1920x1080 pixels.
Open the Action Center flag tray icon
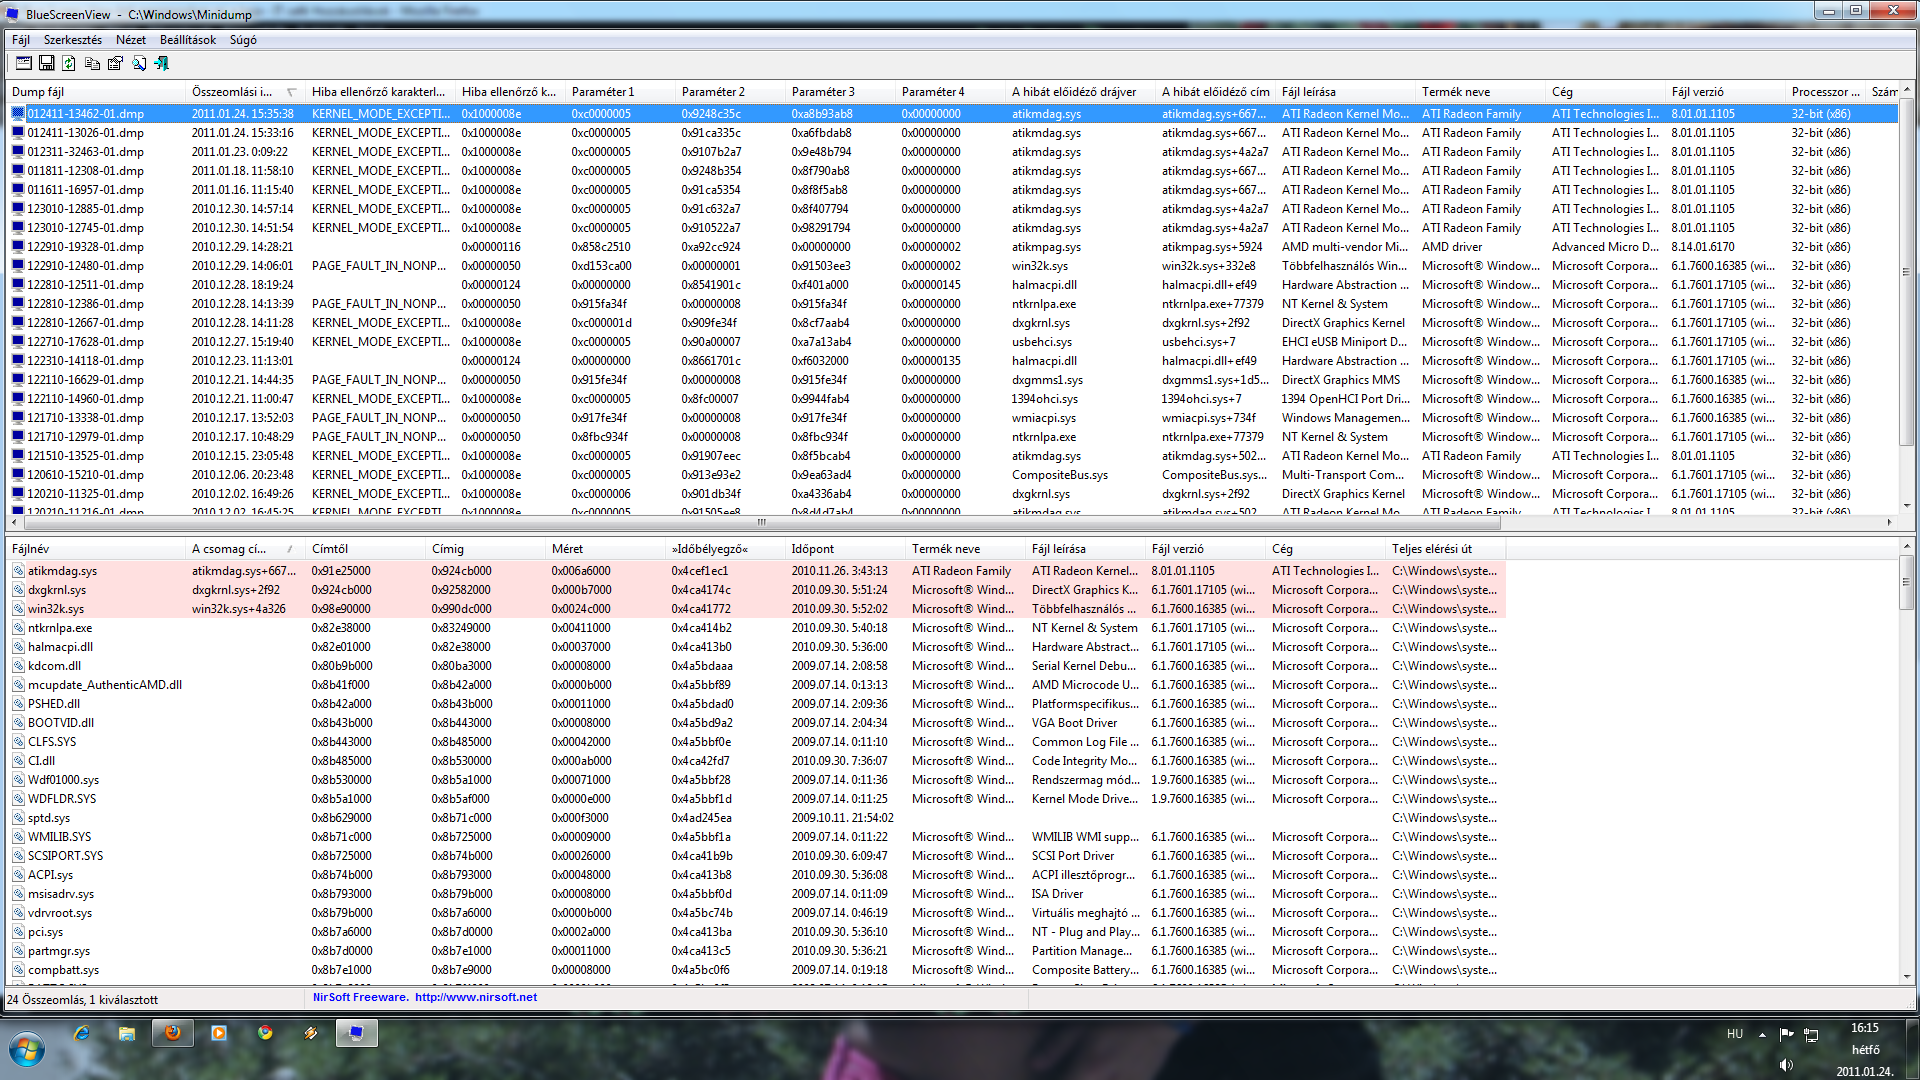point(1787,1034)
